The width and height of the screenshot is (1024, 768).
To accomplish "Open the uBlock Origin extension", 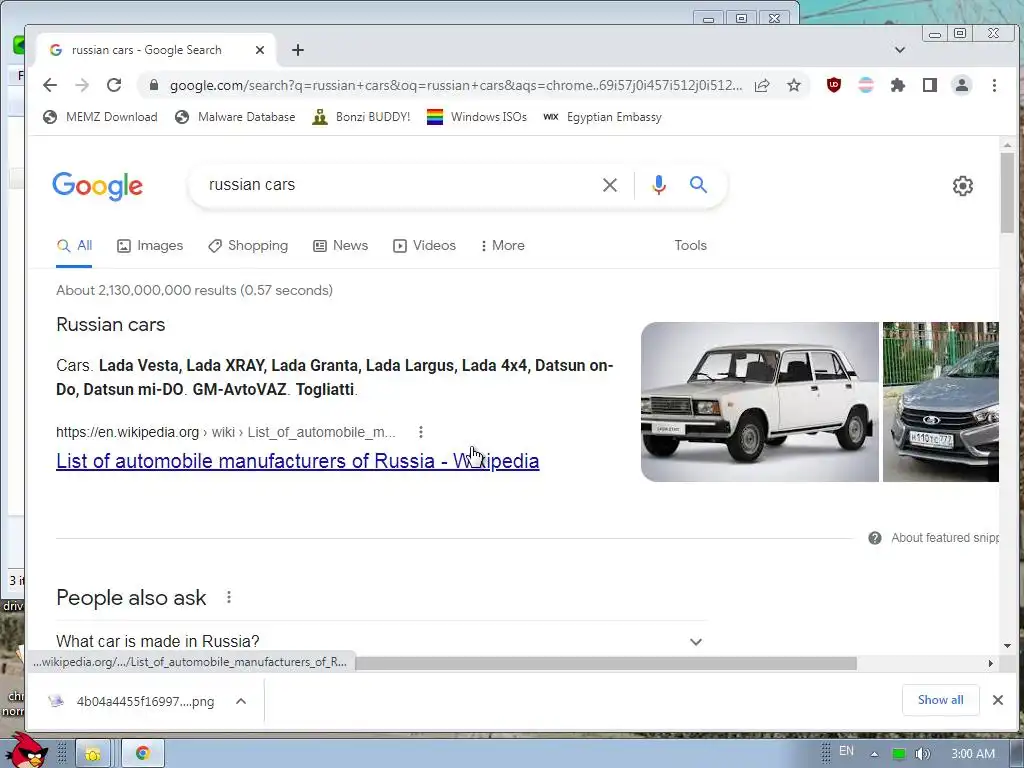I will pyautogui.click(x=833, y=85).
